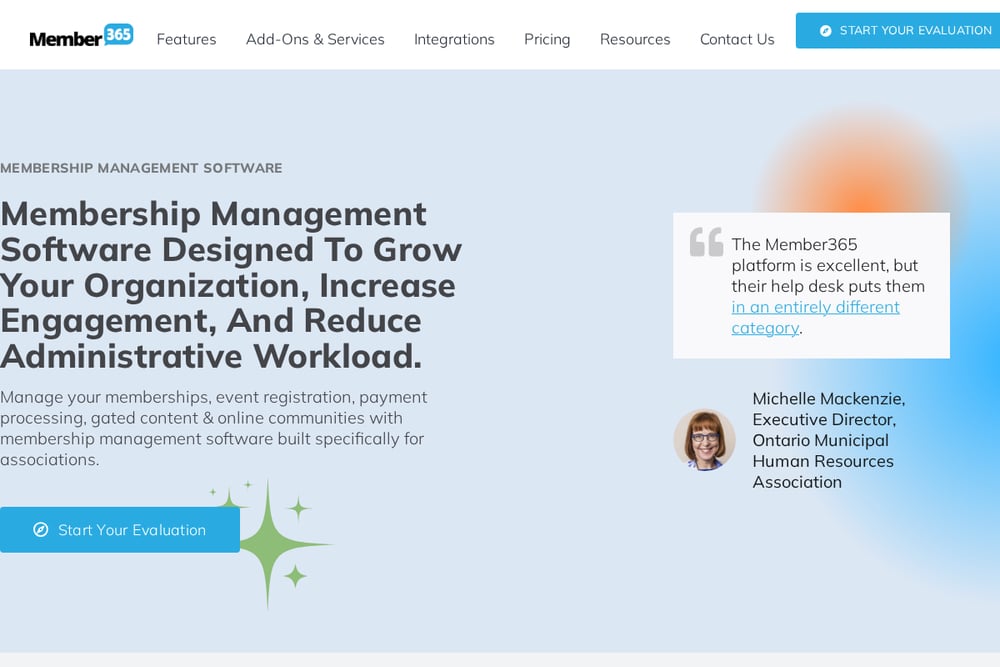Click the compass icon in the hero button

point(41,530)
